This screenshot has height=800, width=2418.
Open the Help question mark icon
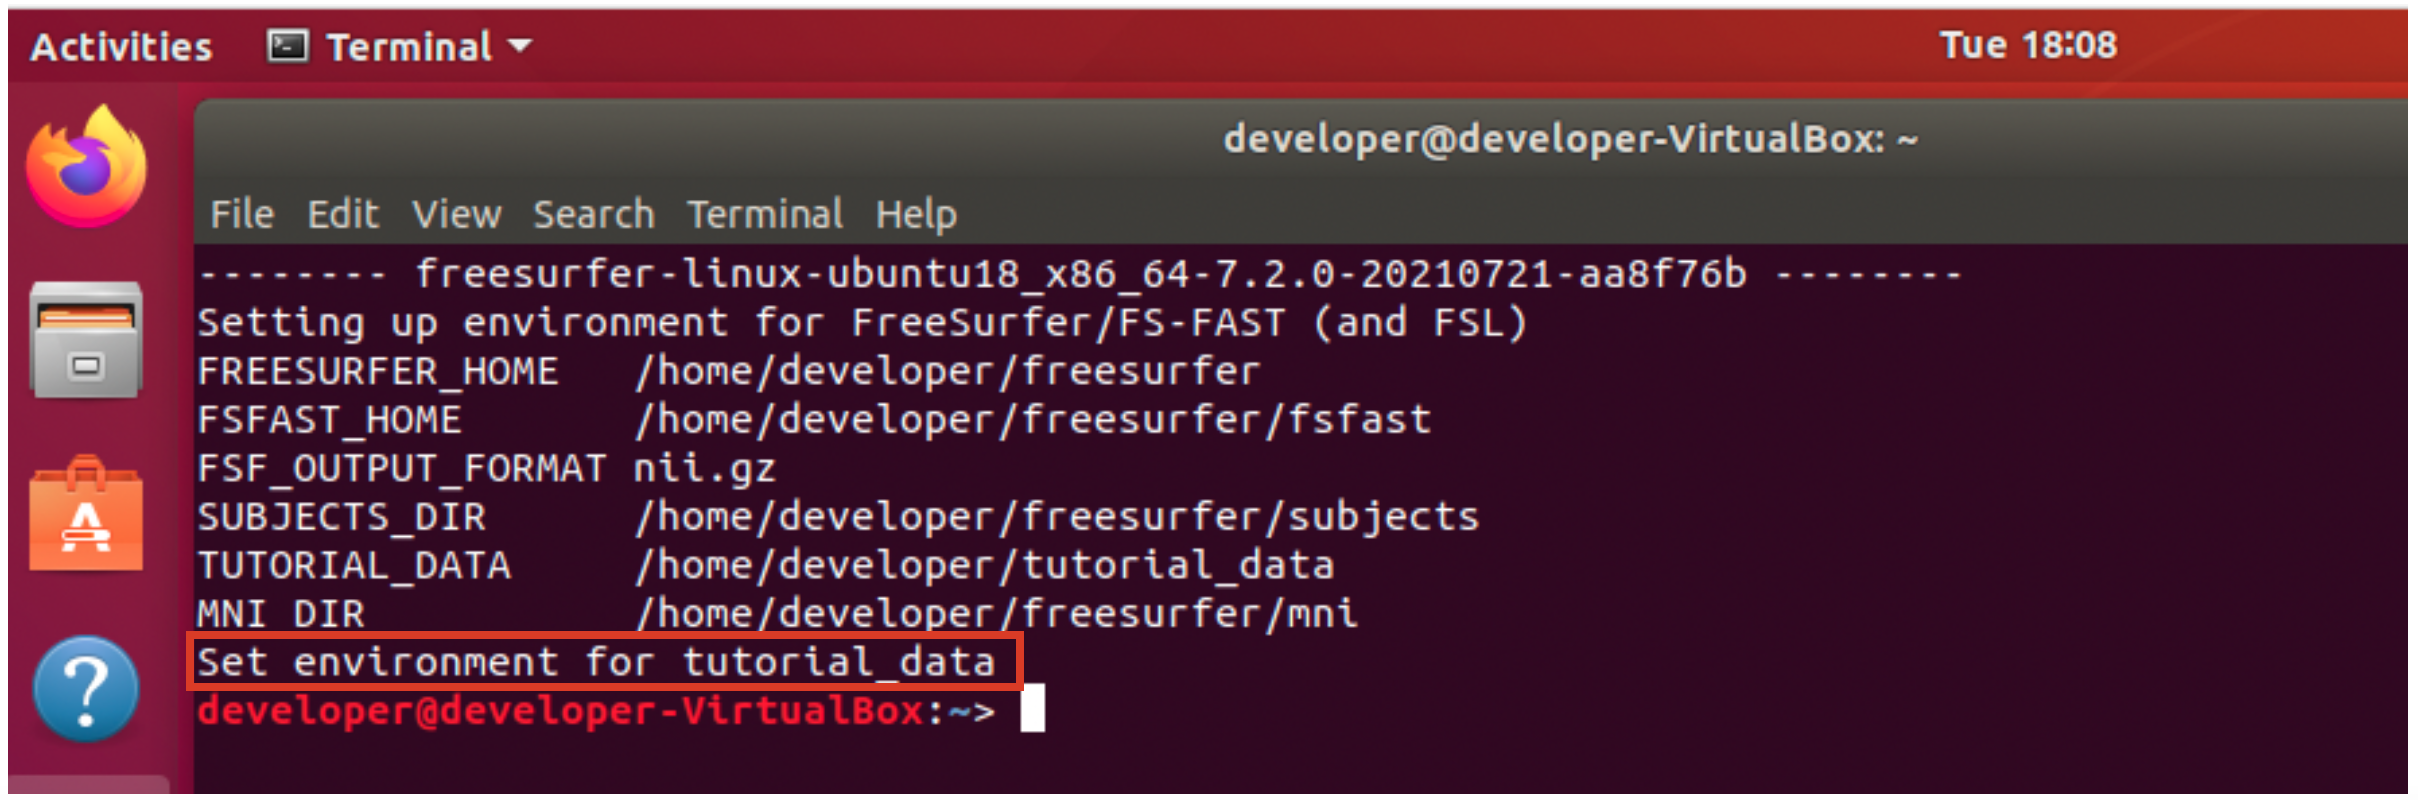pos(86,689)
